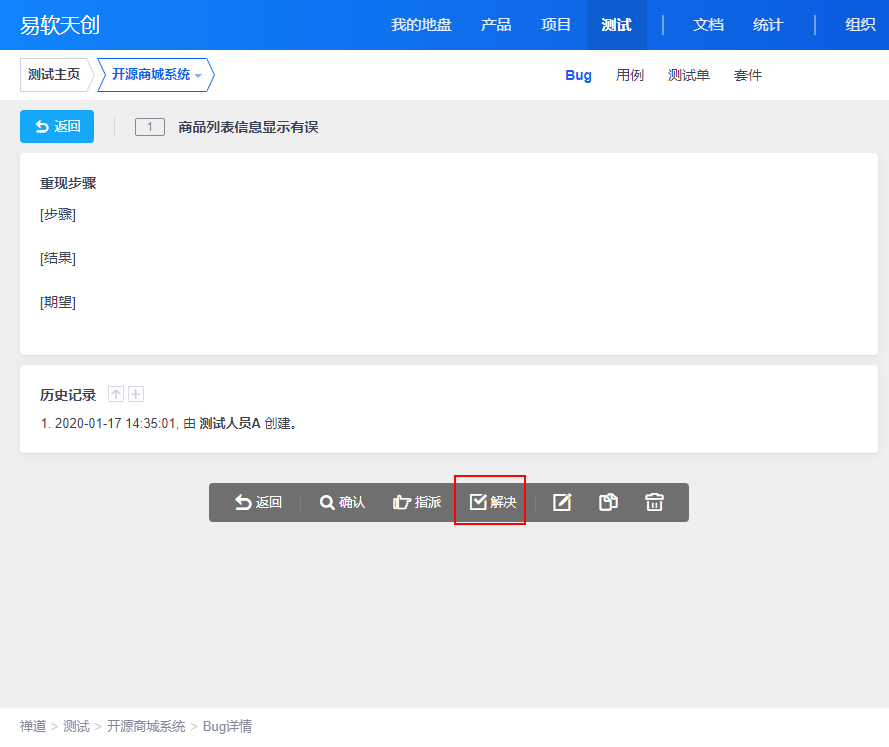Screen dimensions: 889x747
Task: Click the history entry dated 2020-01-17 14:35:01
Action: [x=169, y=423]
